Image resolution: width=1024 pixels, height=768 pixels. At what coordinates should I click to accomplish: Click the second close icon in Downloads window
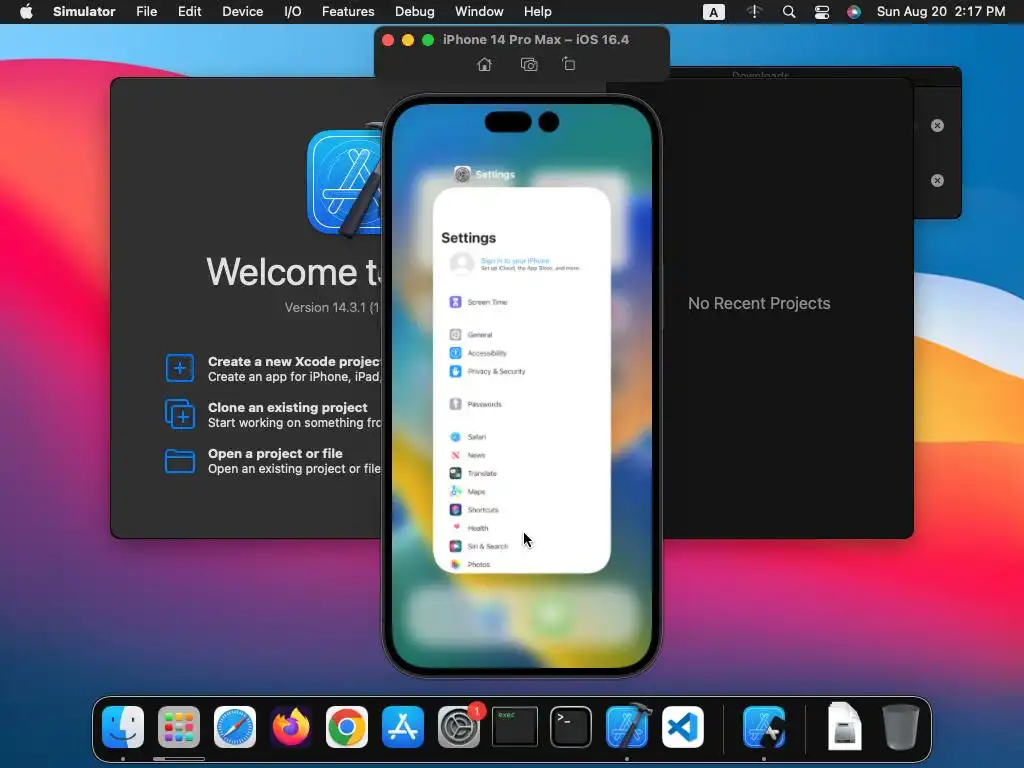click(937, 180)
